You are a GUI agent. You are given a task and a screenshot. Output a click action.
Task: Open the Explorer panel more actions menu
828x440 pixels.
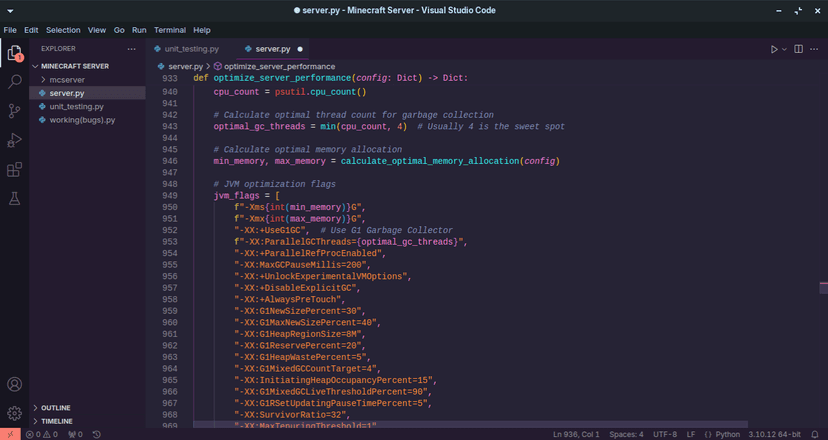[x=131, y=48]
